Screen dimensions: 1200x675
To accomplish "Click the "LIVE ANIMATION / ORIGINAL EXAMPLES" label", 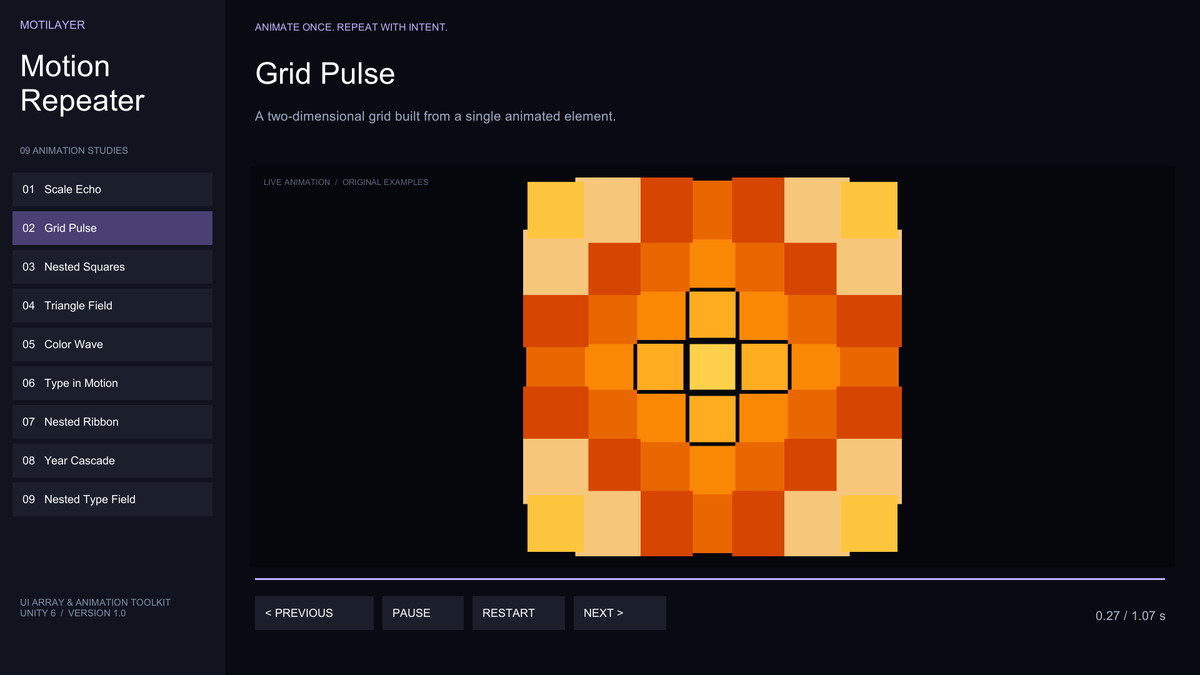I will click(346, 182).
